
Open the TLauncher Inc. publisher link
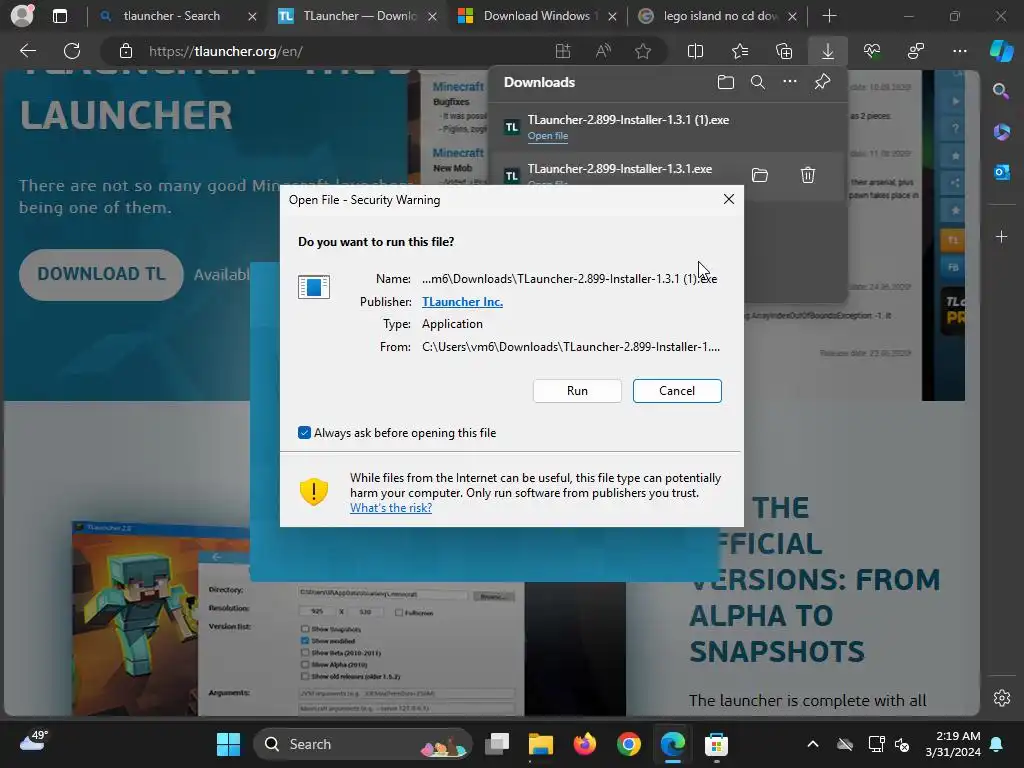click(x=462, y=302)
